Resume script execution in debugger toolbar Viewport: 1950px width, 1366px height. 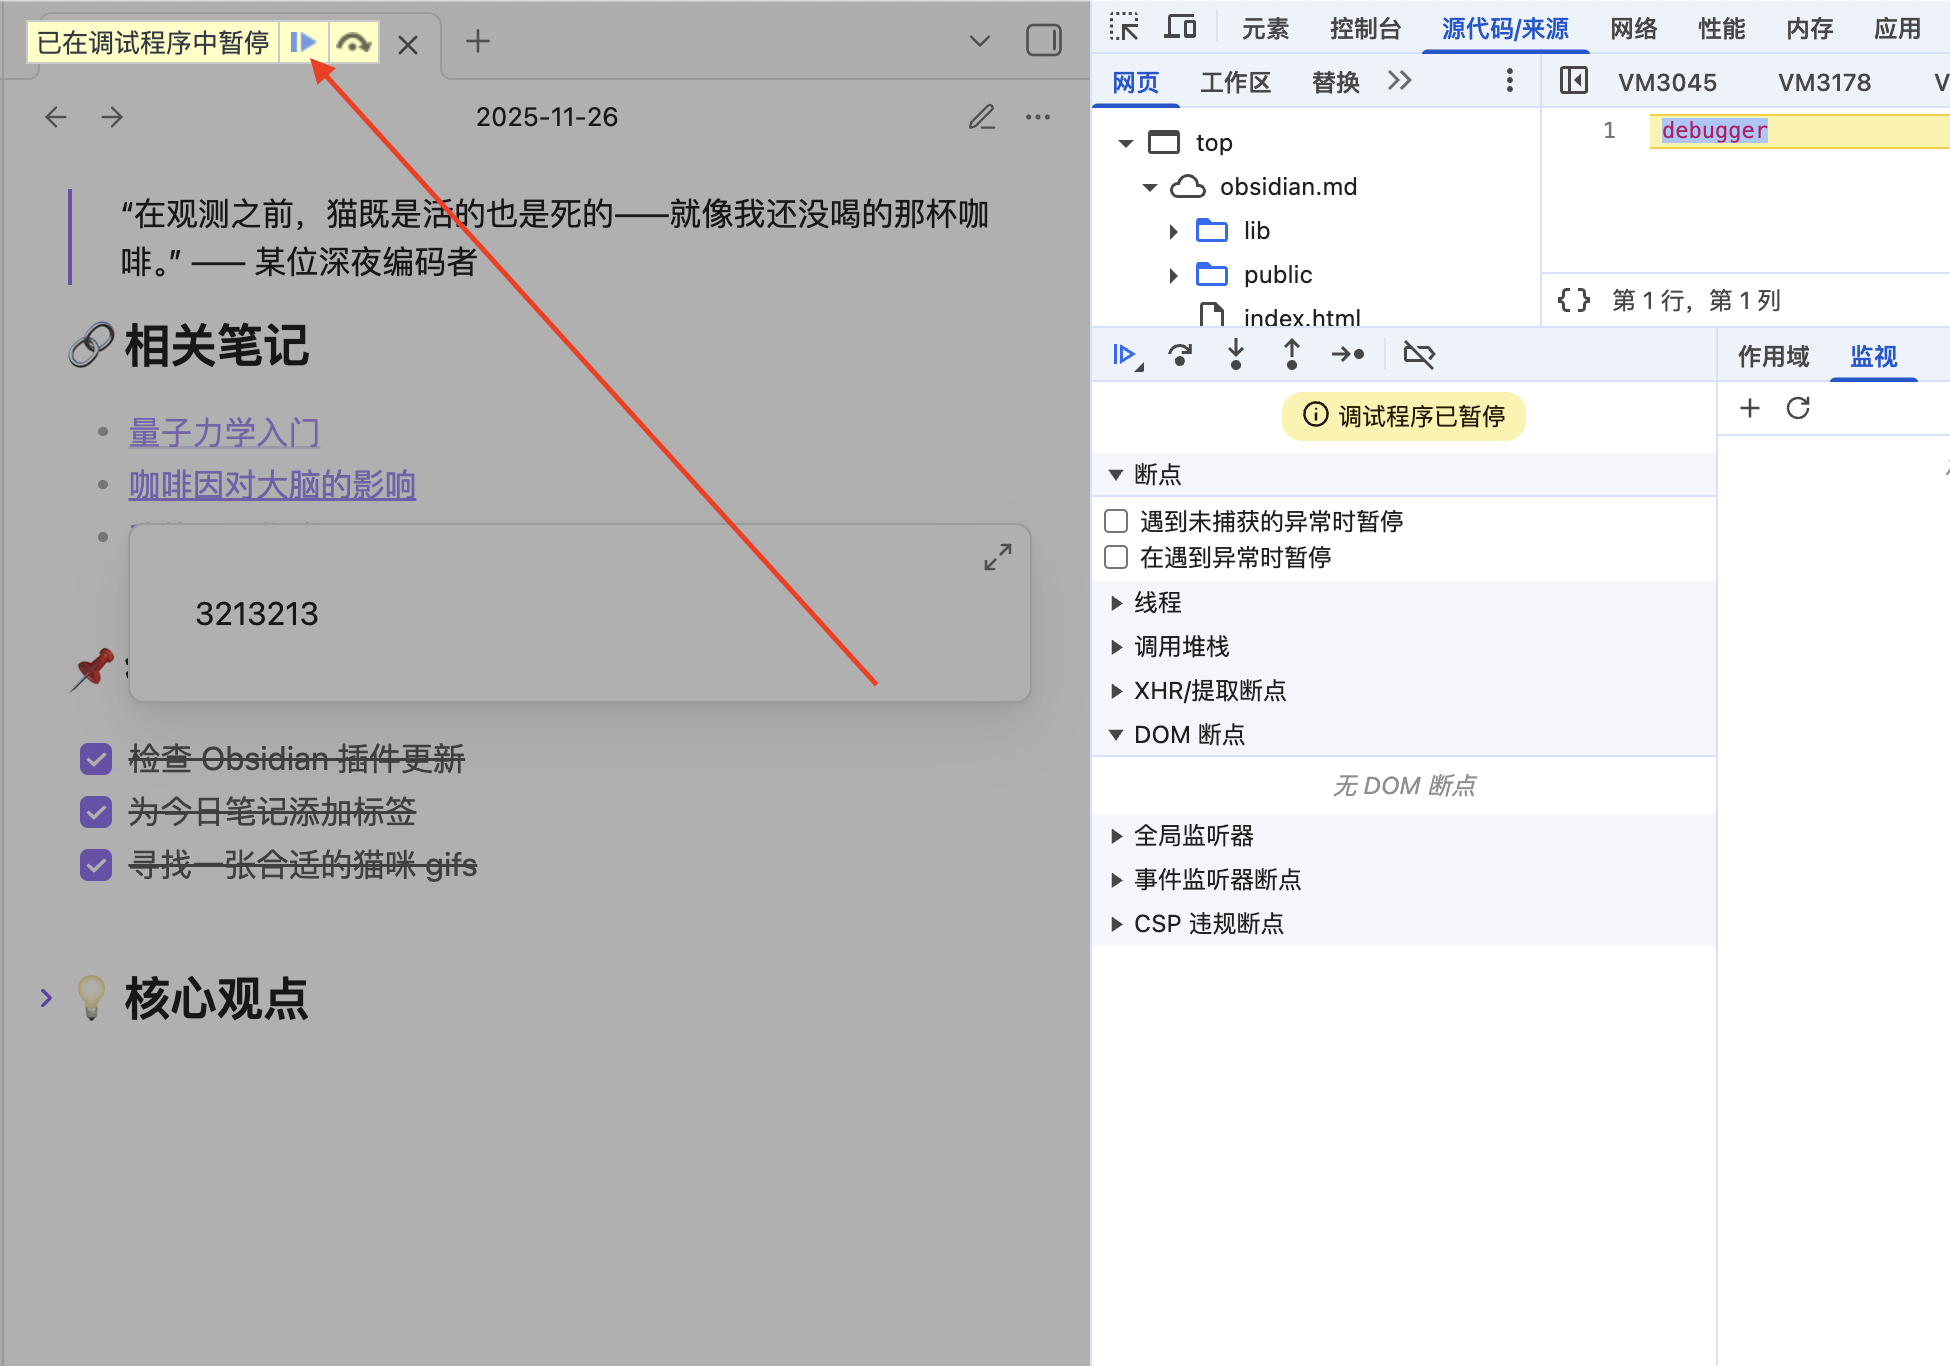pyautogui.click(x=1125, y=355)
